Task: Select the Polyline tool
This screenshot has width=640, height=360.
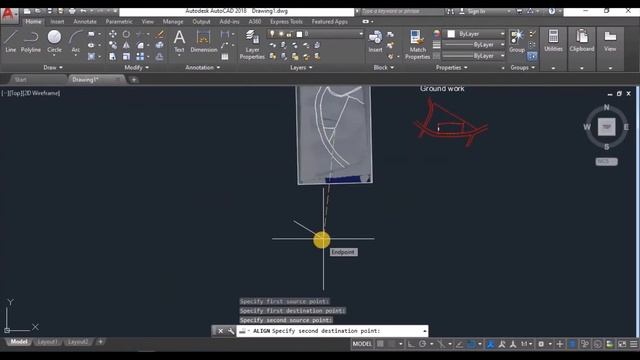Action: tap(31, 41)
